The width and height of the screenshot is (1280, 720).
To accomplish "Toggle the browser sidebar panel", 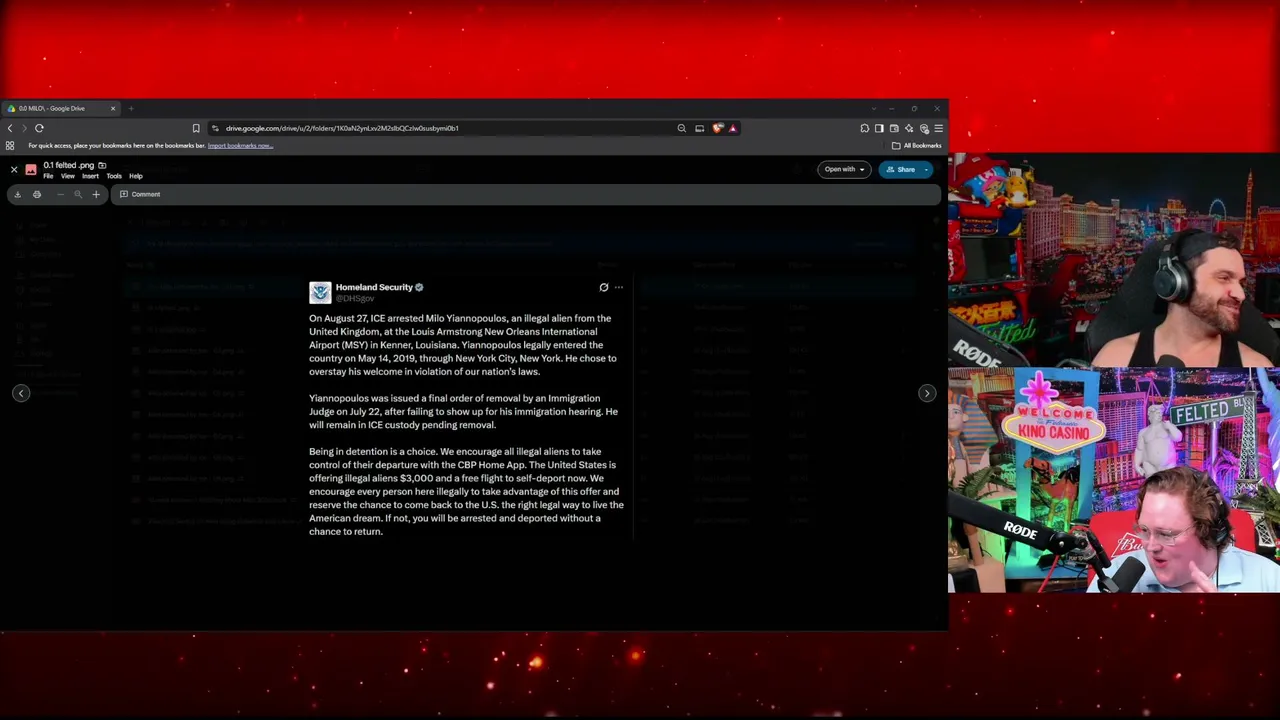I will point(879,128).
